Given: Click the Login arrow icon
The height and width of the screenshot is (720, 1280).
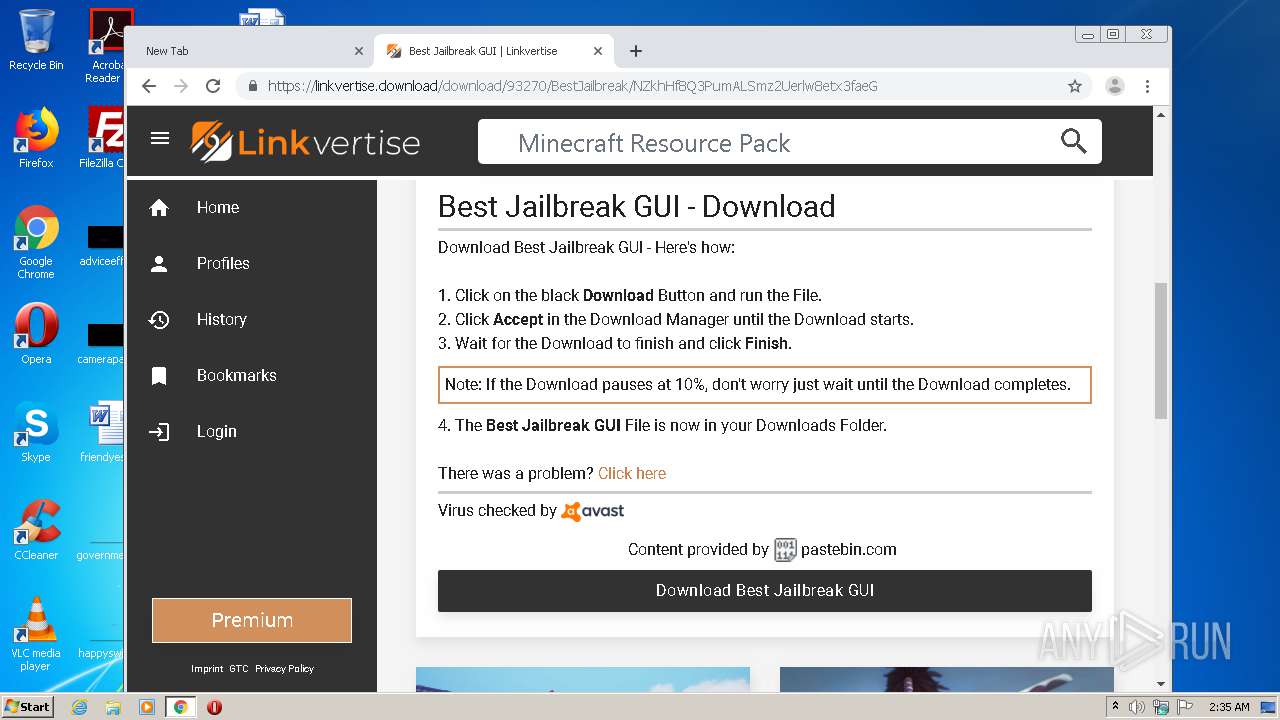Looking at the screenshot, I should 159,431.
